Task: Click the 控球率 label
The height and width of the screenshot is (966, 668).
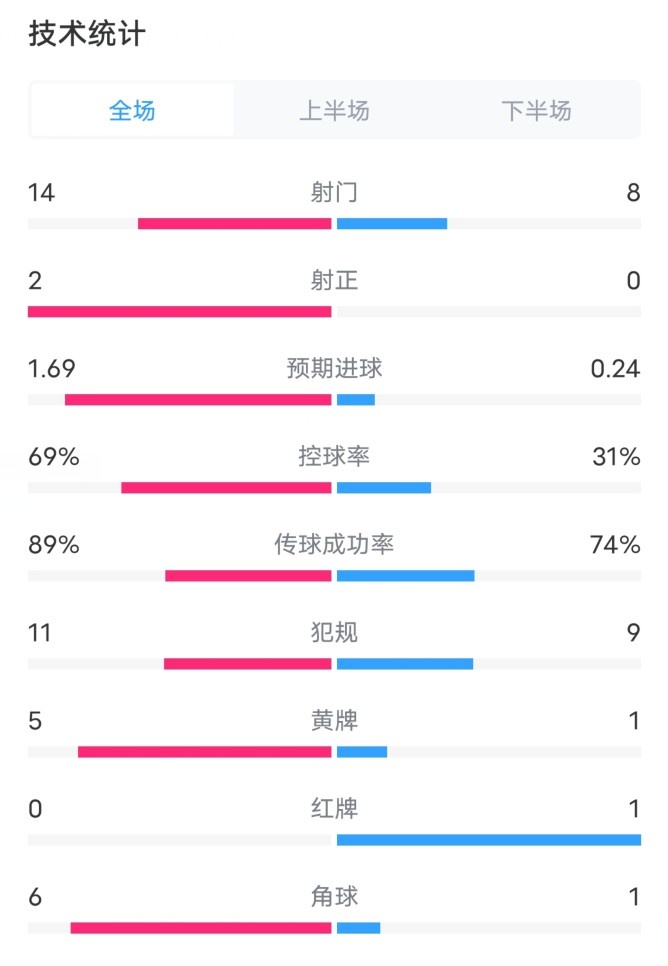Action: 334,456
